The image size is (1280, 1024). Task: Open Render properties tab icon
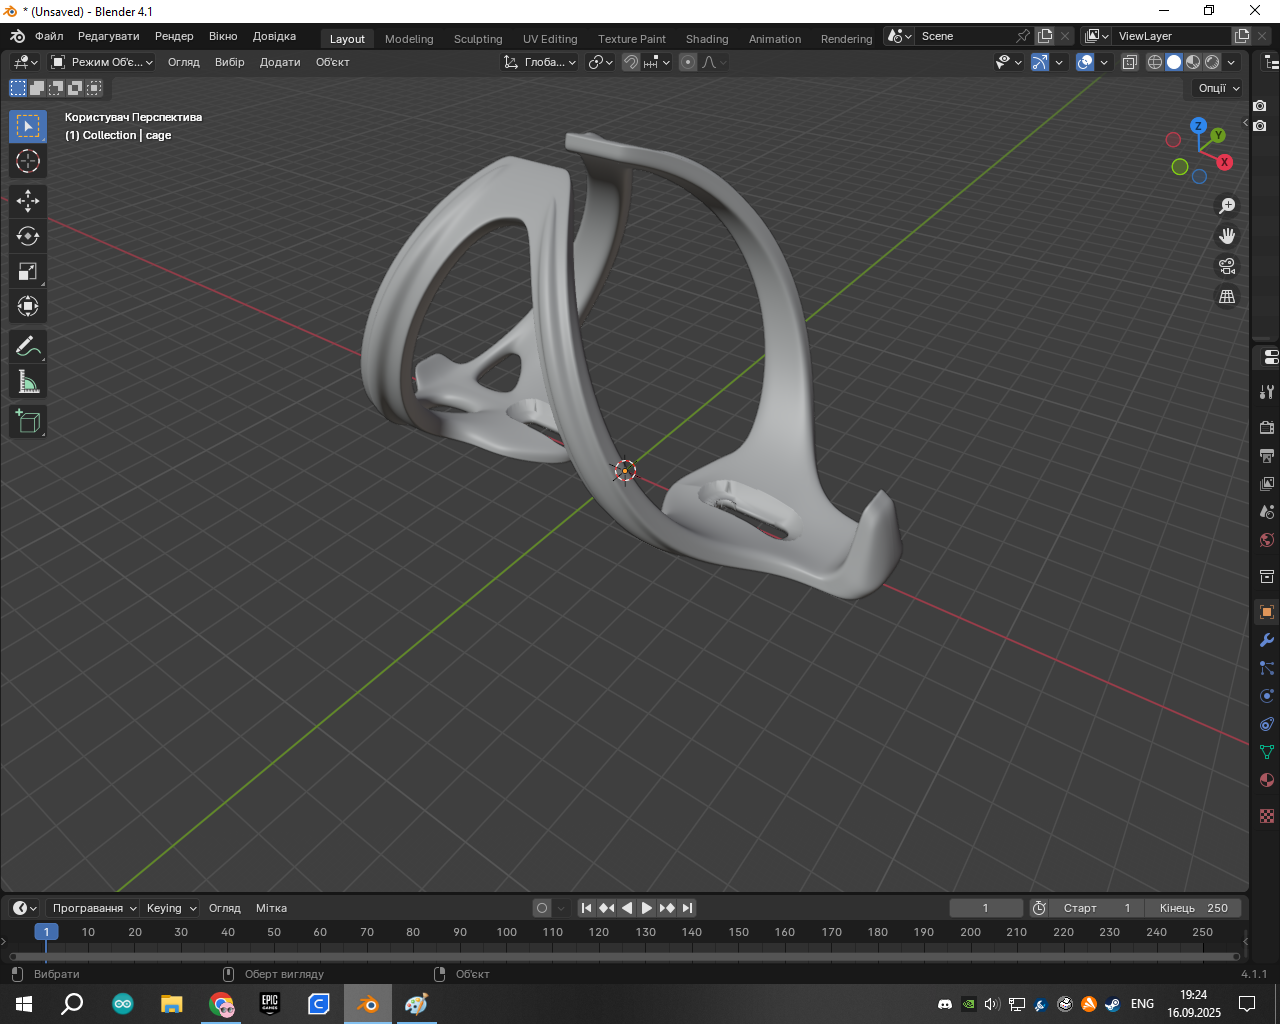[1267, 427]
